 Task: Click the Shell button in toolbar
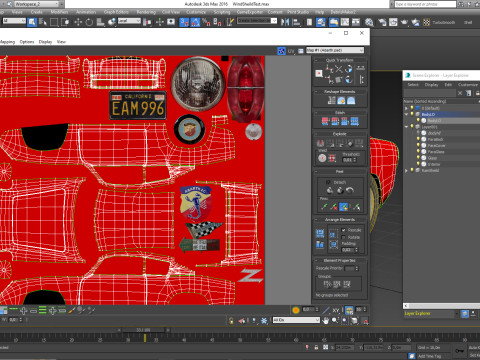pos(468,22)
